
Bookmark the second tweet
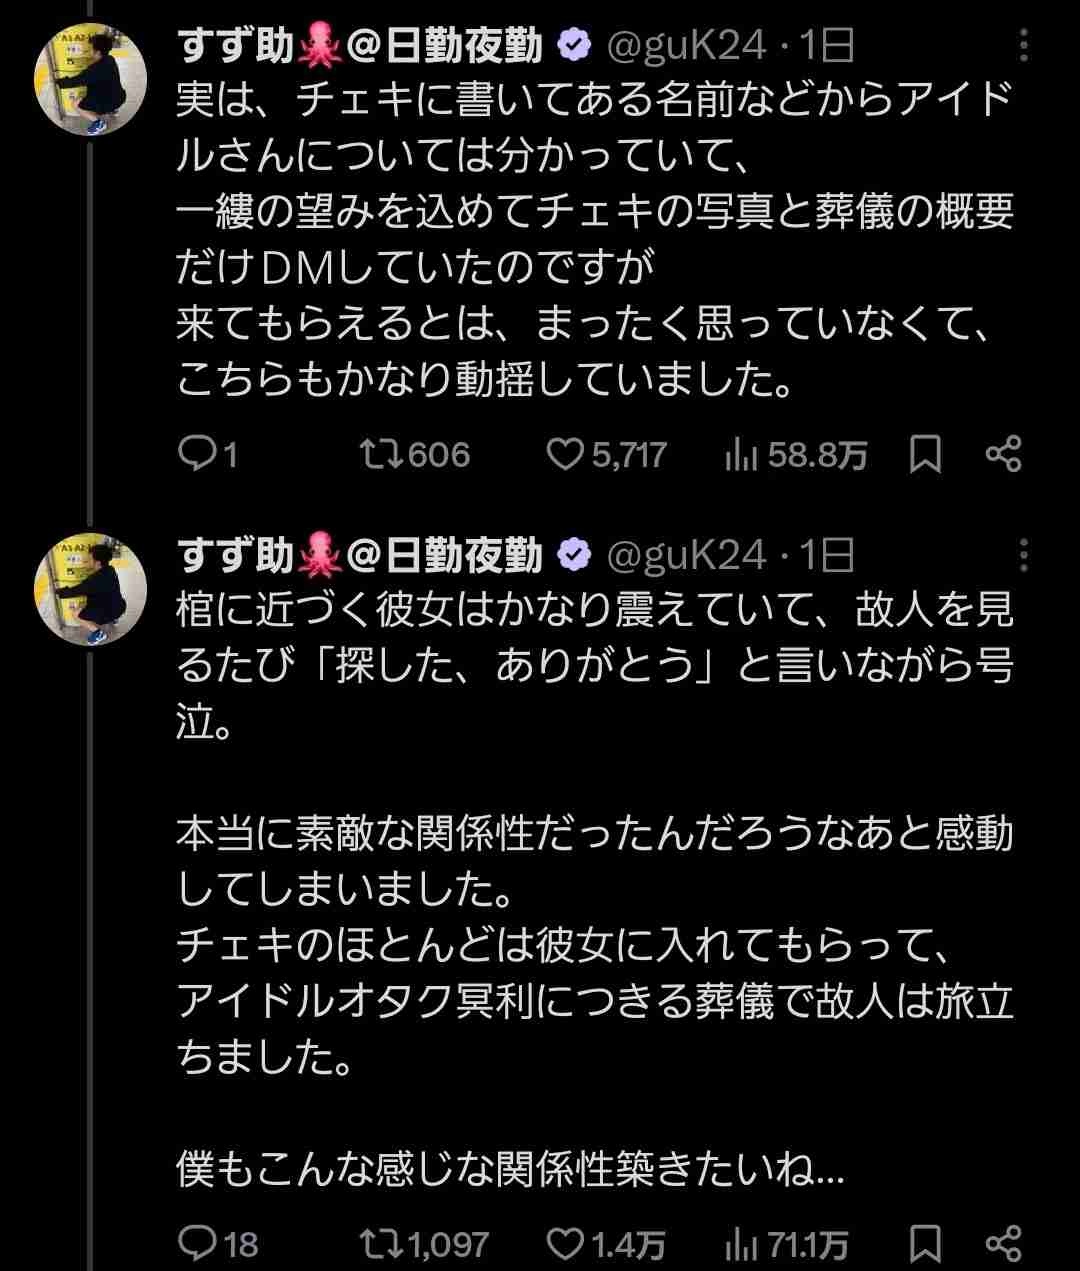tap(925, 1244)
